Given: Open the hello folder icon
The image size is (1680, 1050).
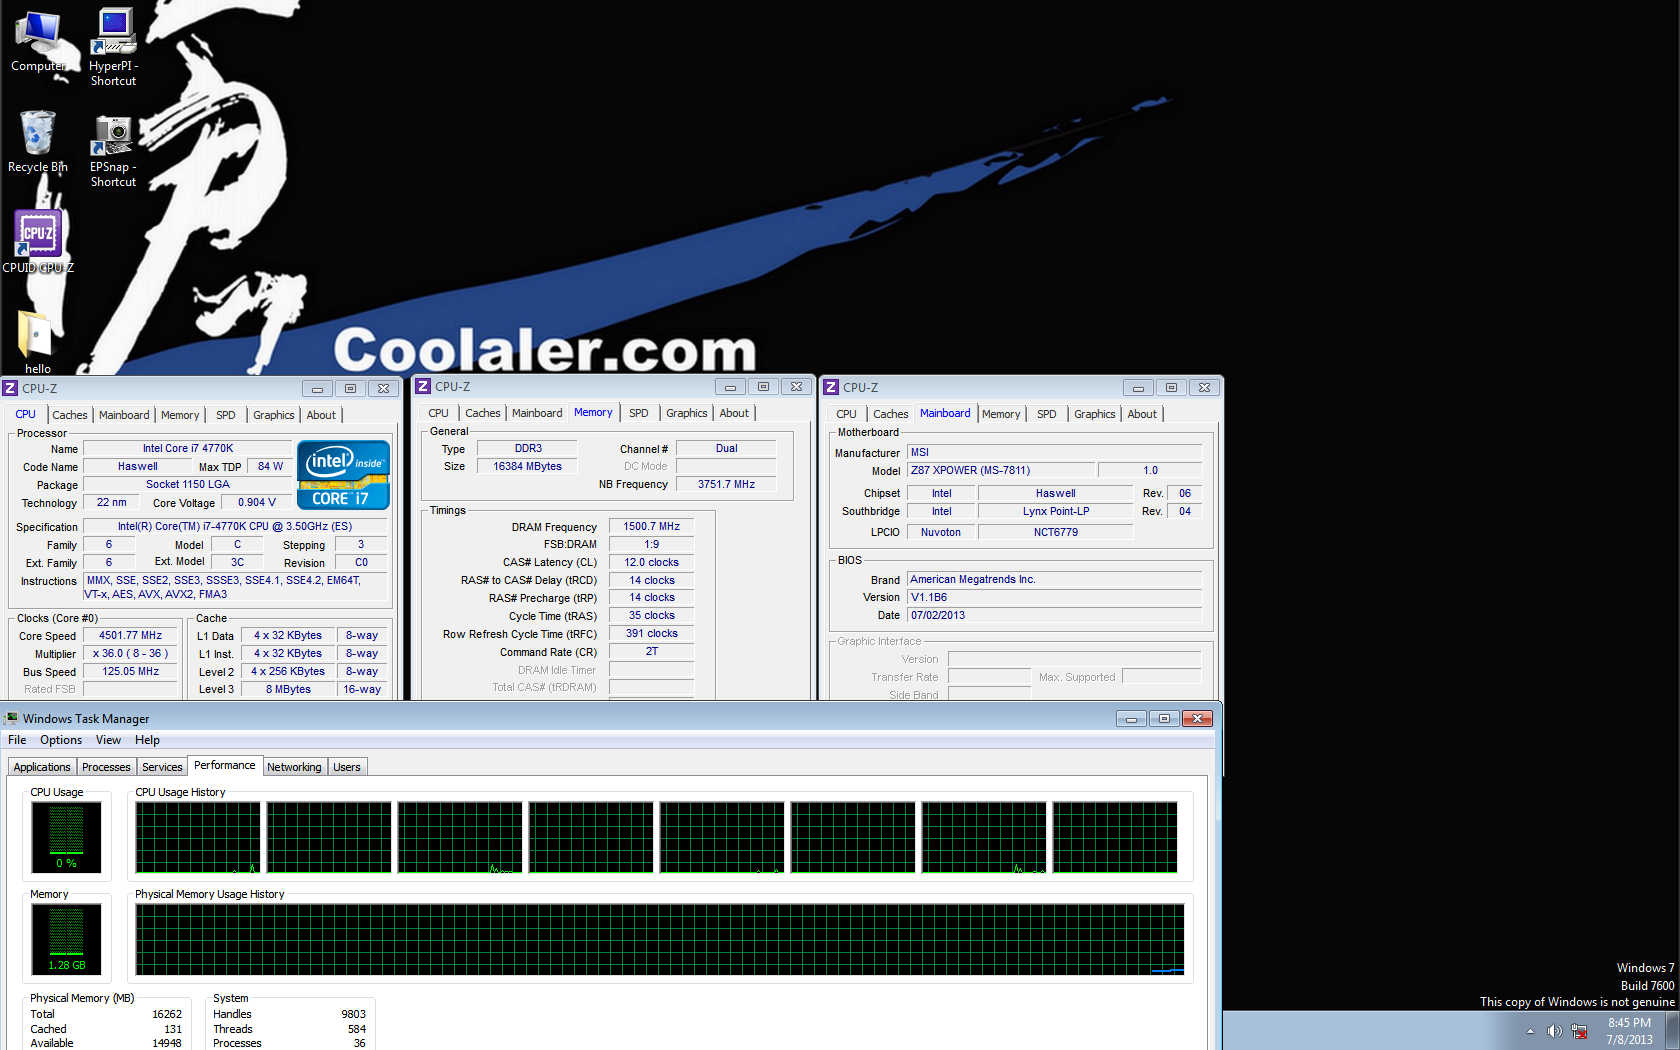Looking at the screenshot, I should coord(38,341).
